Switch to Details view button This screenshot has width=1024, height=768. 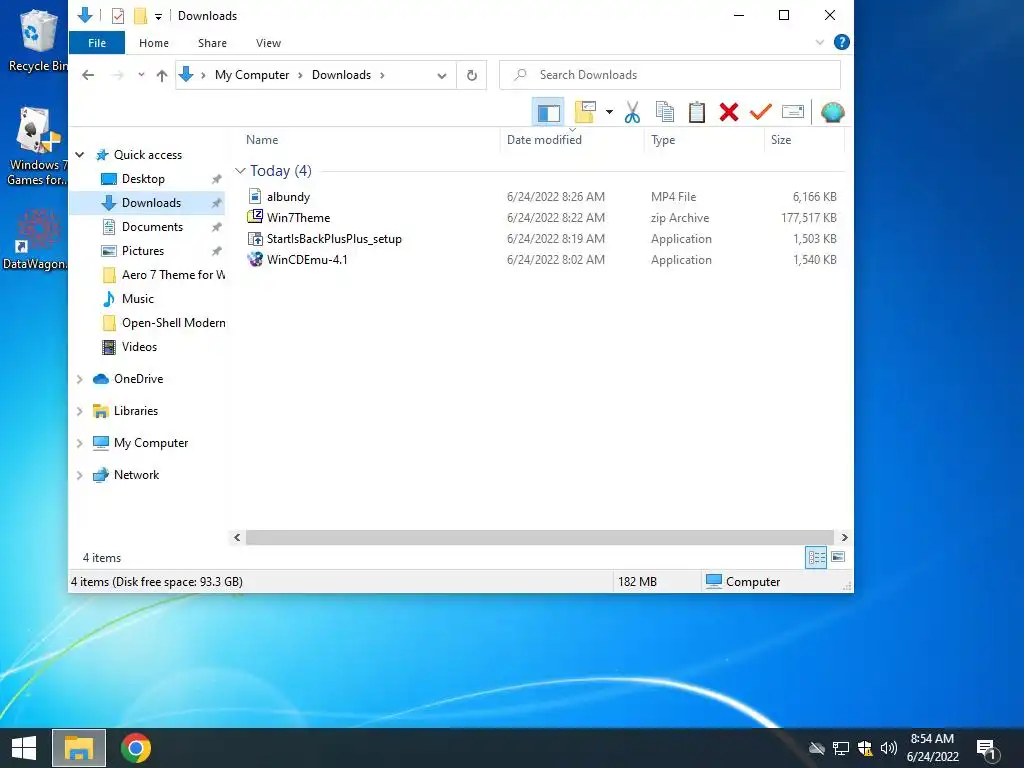[x=816, y=558]
